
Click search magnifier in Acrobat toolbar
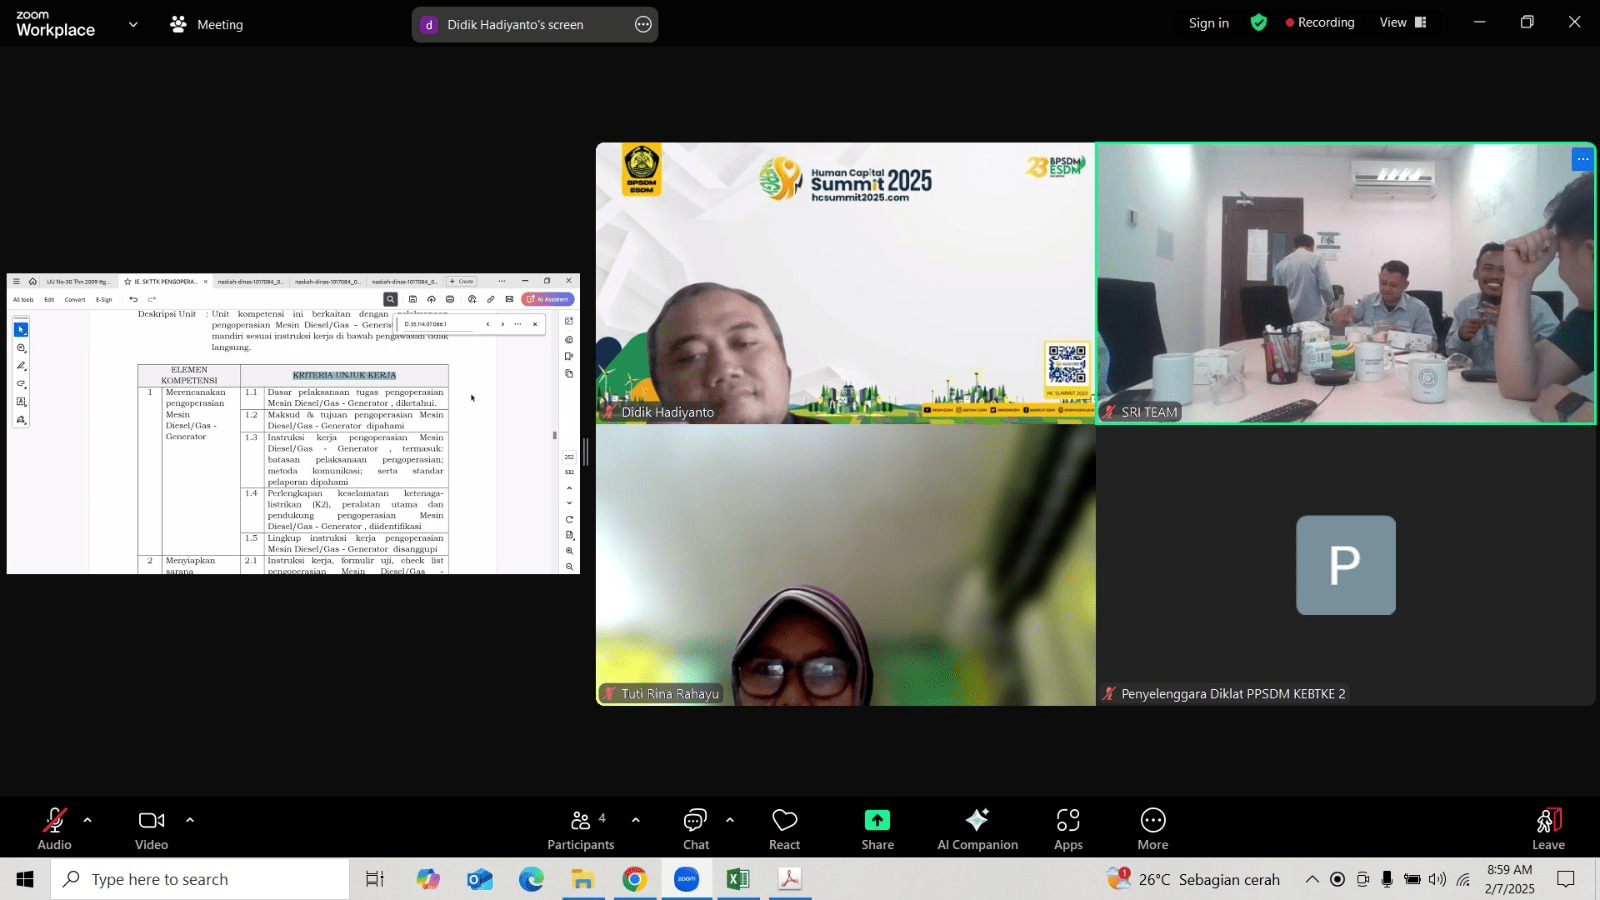coord(391,299)
